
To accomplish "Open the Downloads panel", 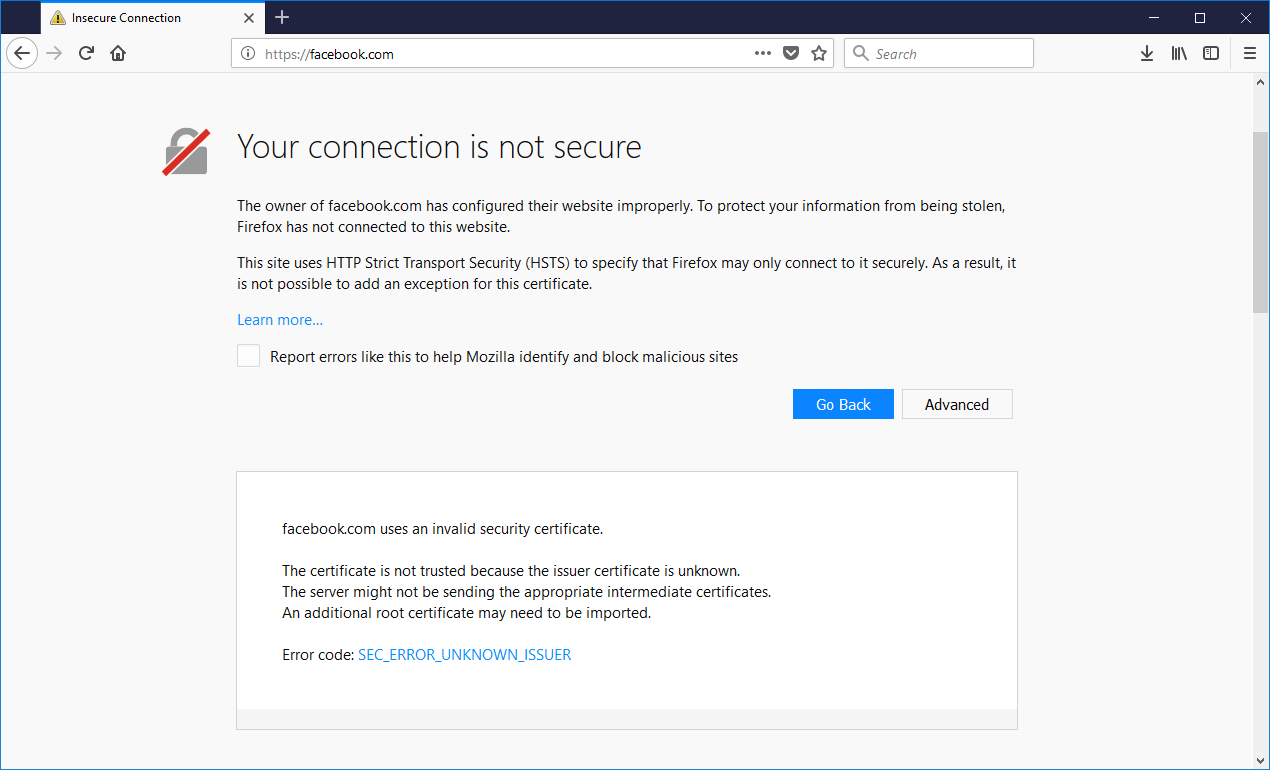I will click(1147, 54).
